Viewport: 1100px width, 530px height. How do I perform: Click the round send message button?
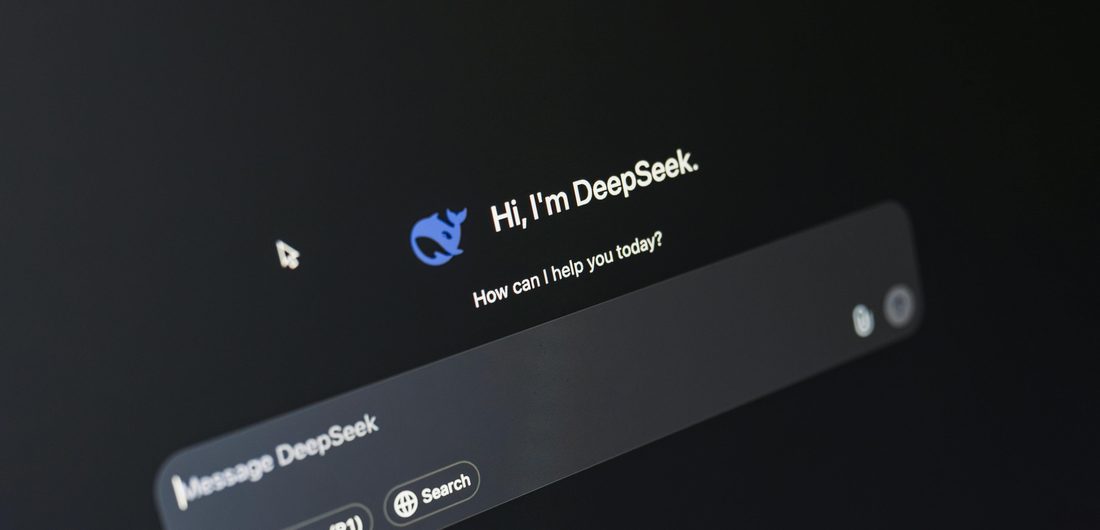coord(899,305)
